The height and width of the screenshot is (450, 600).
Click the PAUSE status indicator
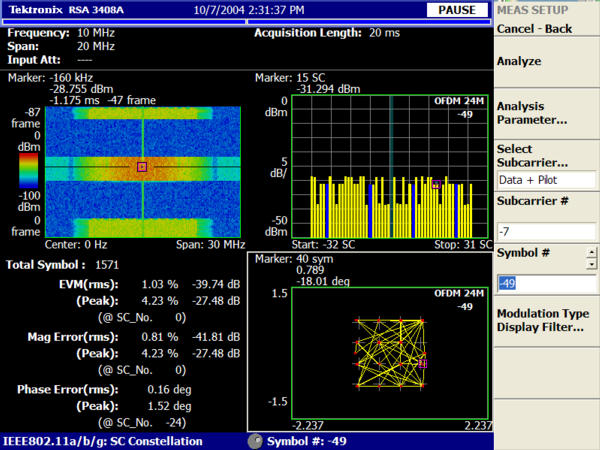456,10
